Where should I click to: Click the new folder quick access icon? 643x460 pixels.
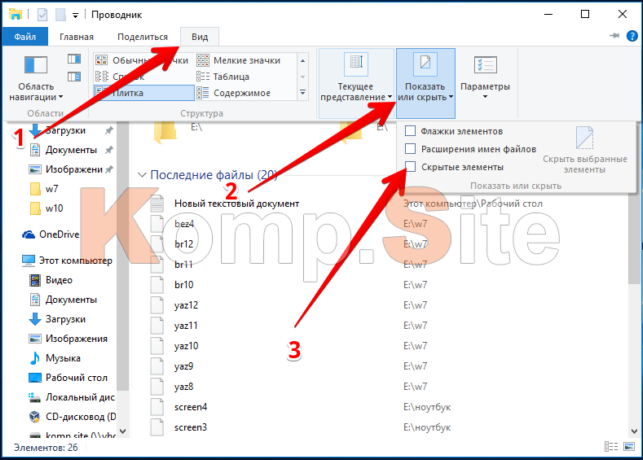[x=61, y=15]
